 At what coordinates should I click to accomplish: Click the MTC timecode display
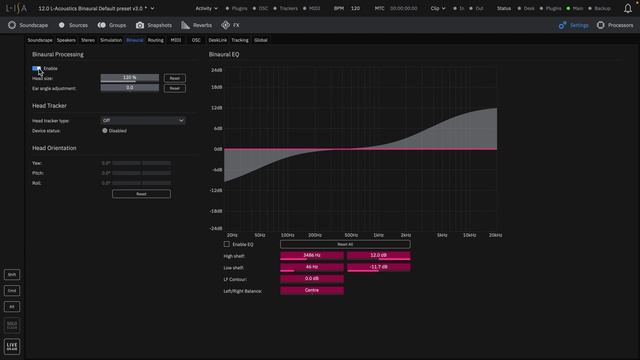[x=403, y=8]
